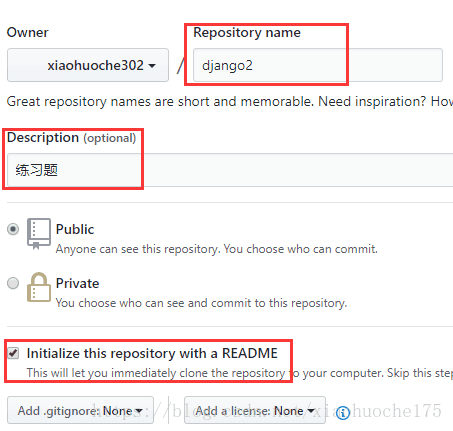The height and width of the screenshot is (431, 453).
Task: Click the "Private" label text
Action: pyautogui.click(x=78, y=283)
